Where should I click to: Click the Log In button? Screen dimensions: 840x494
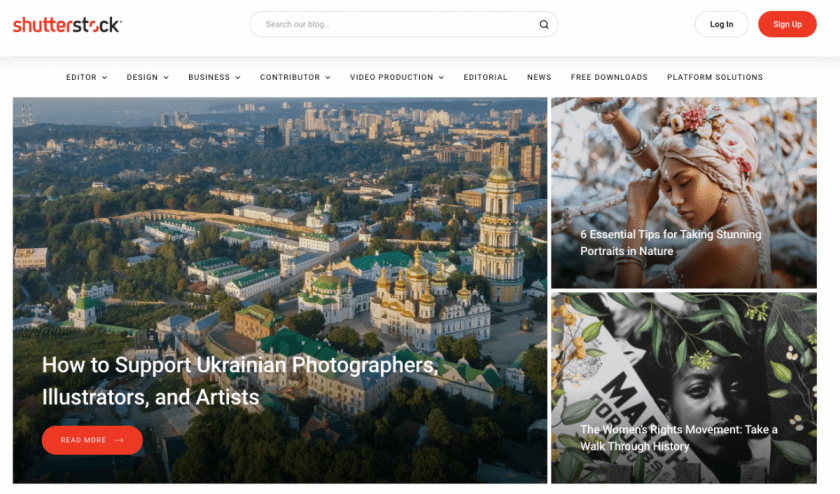pos(721,24)
